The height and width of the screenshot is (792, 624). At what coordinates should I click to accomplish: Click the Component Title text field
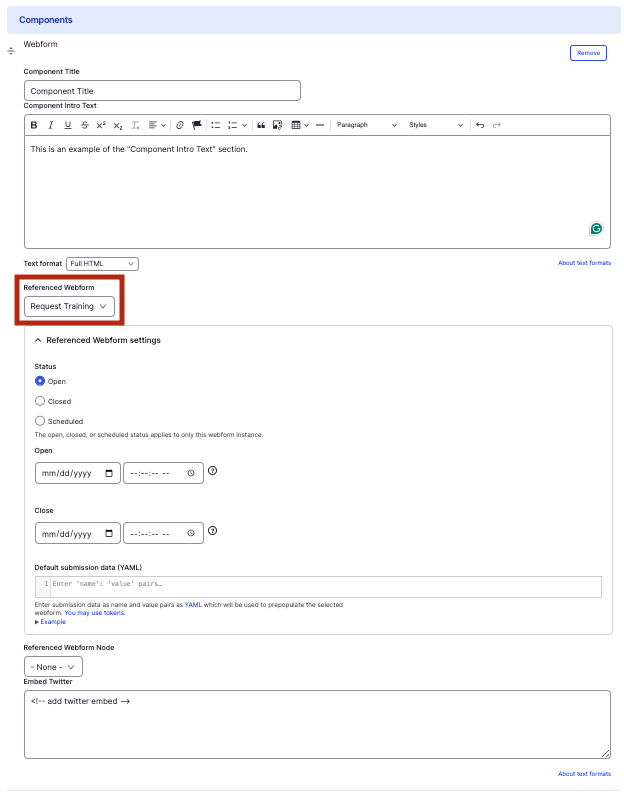[162, 91]
